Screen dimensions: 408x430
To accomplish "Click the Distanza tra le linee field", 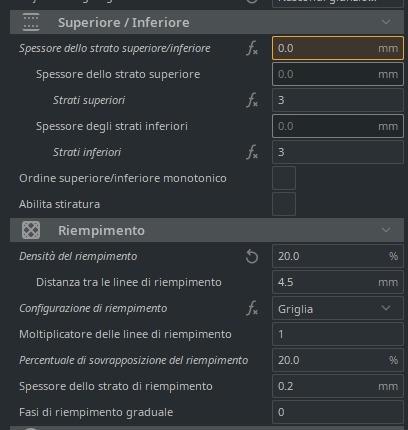I will coord(338,282).
